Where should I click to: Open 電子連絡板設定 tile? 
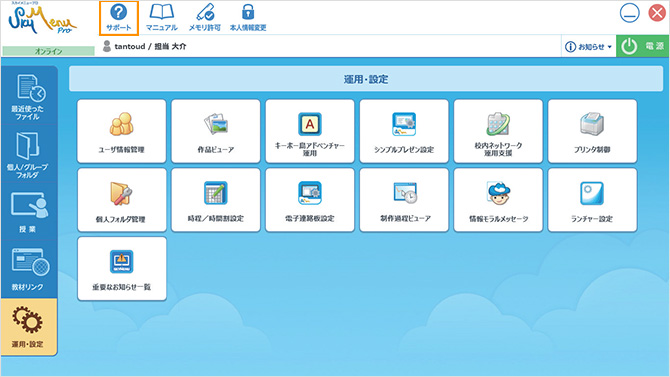[x=310, y=200]
